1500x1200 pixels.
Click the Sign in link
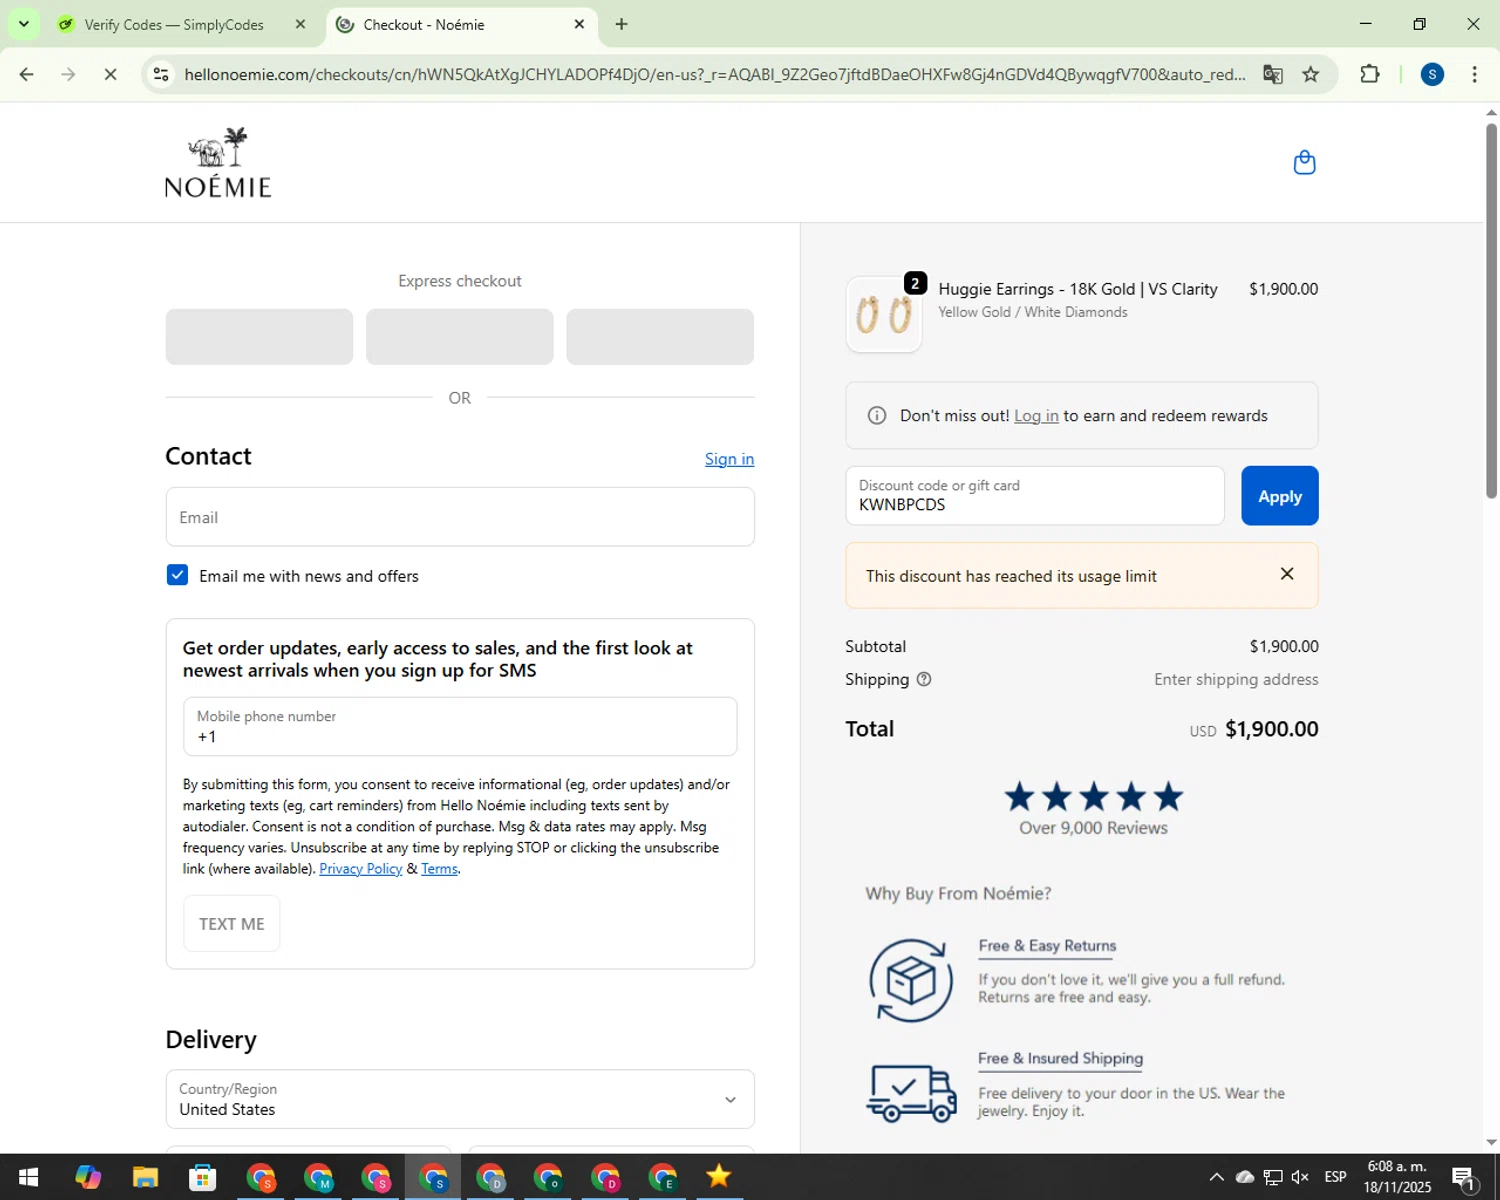point(729,459)
